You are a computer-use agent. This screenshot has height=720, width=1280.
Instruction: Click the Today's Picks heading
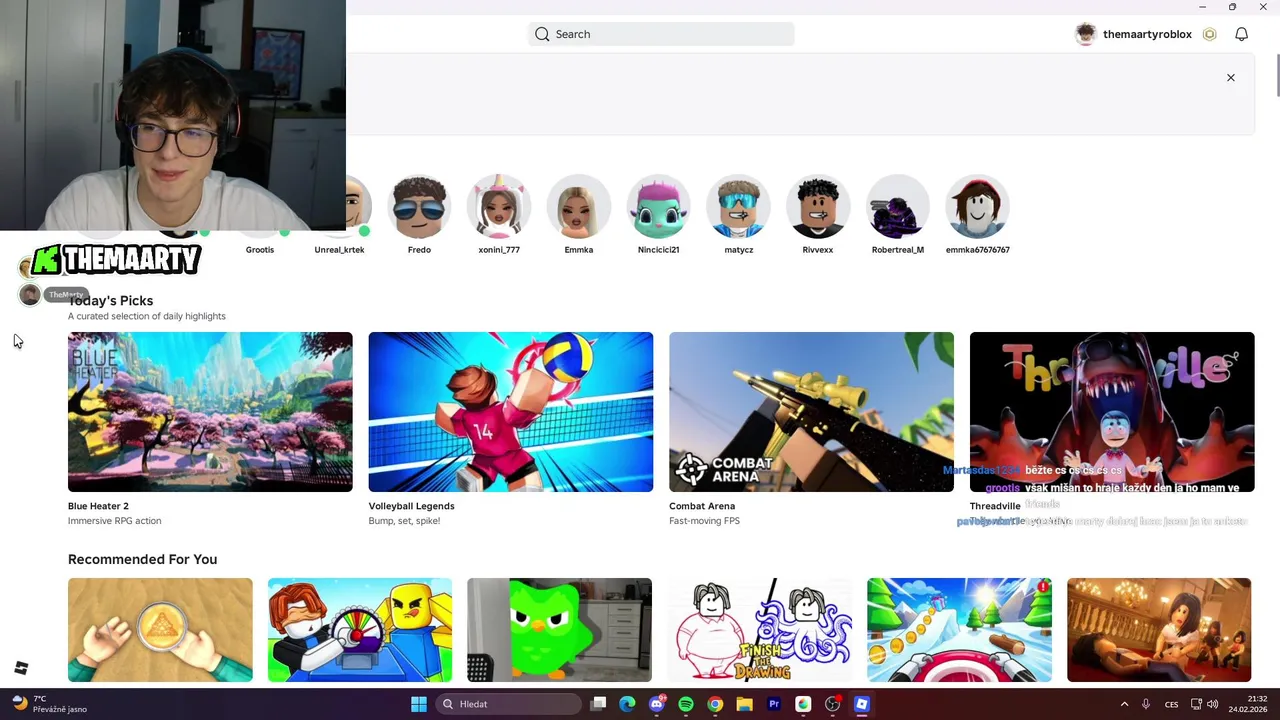pyautogui.click(x=111, y=300)
